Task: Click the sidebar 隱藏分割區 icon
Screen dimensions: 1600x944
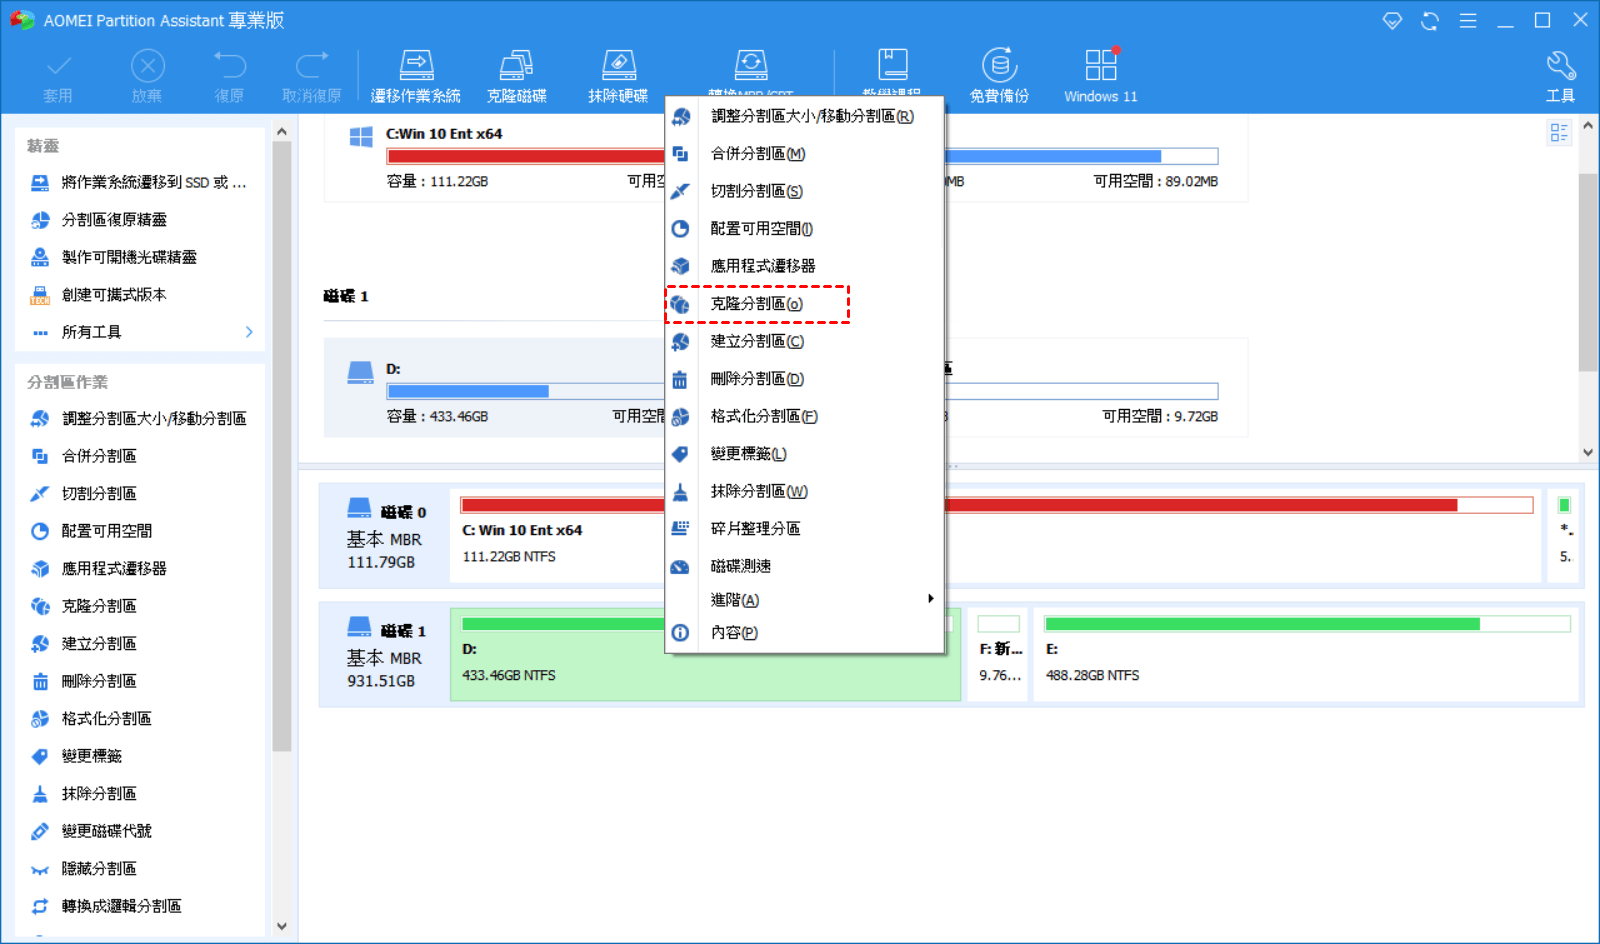Action: 40,869
